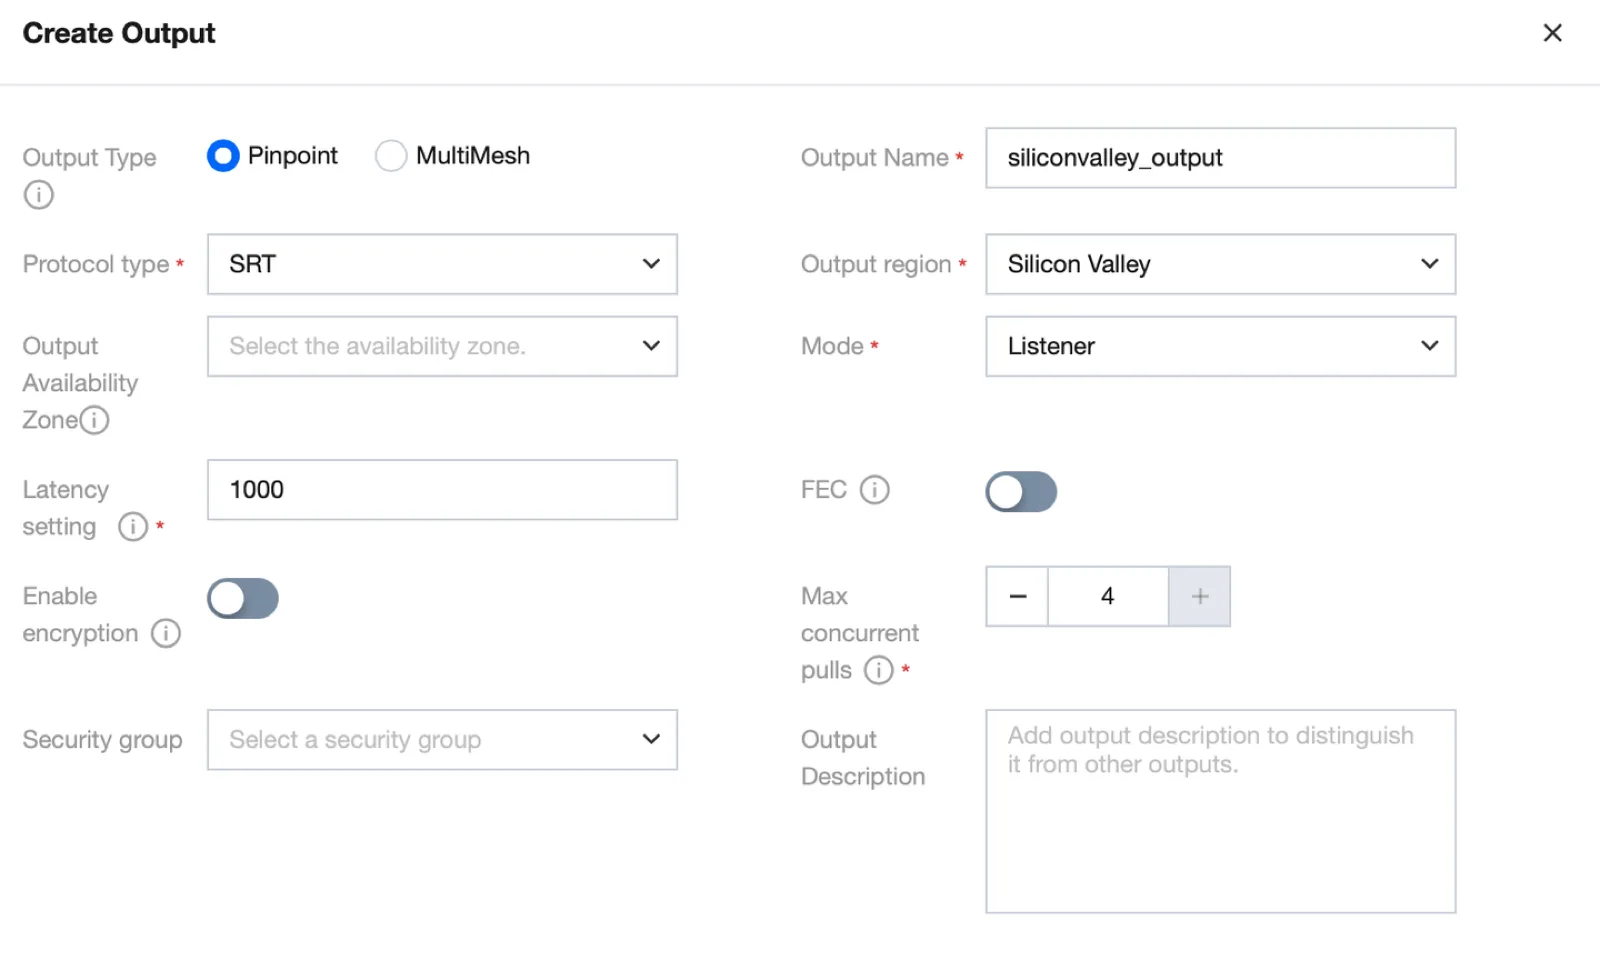Click the Latency setting info icon

132,526
